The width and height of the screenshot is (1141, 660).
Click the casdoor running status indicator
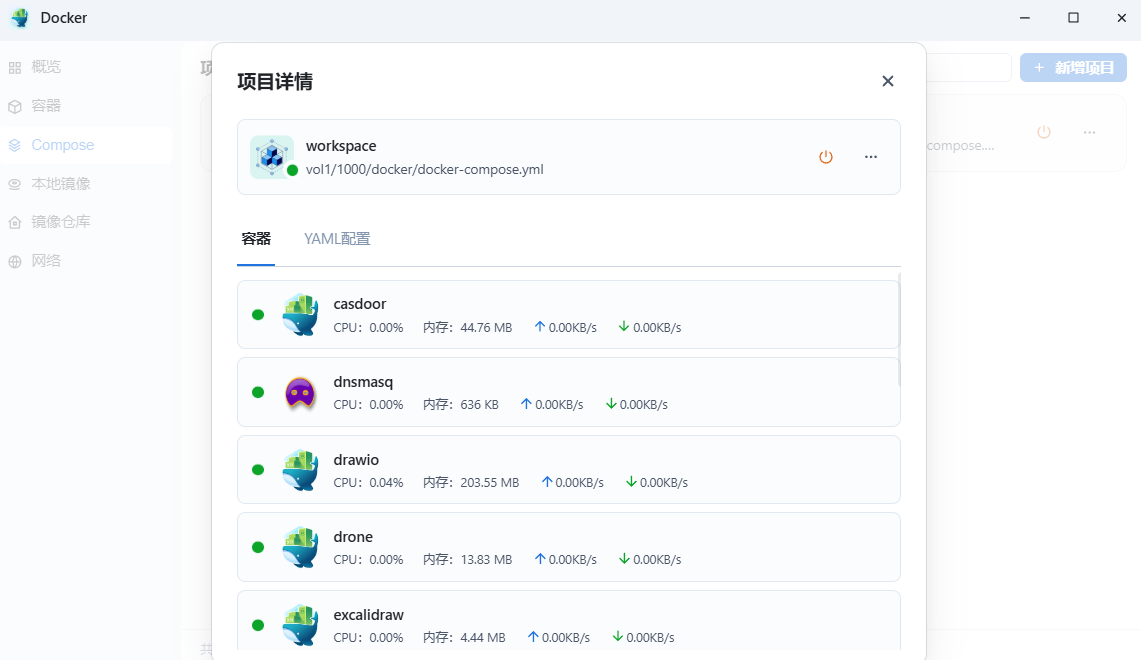(257, 314)
